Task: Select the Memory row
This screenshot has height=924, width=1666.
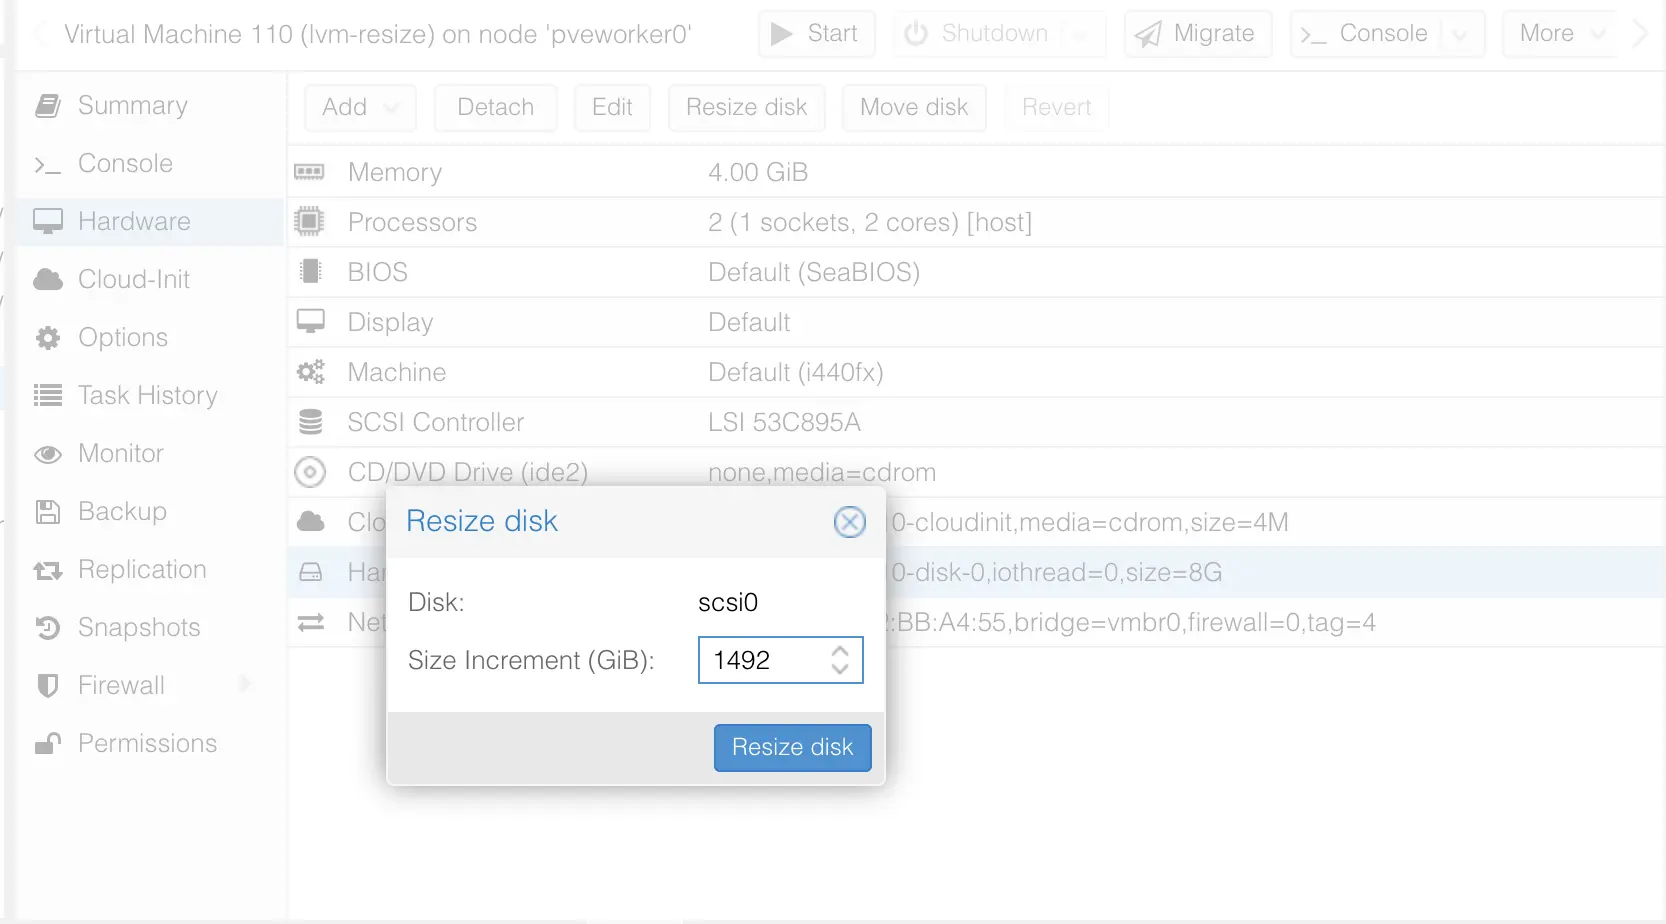Action: point(976,172)
